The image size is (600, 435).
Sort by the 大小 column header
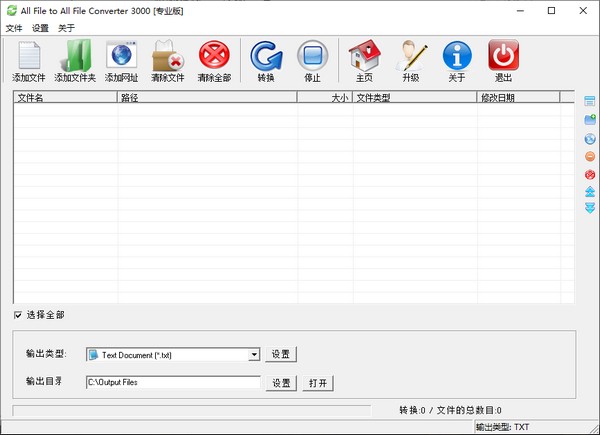(x=324, y=98)
